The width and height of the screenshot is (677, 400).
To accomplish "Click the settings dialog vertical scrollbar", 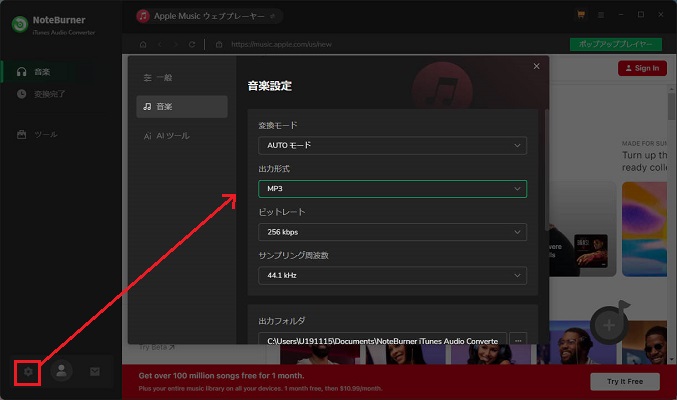I will tap(547, 170).
